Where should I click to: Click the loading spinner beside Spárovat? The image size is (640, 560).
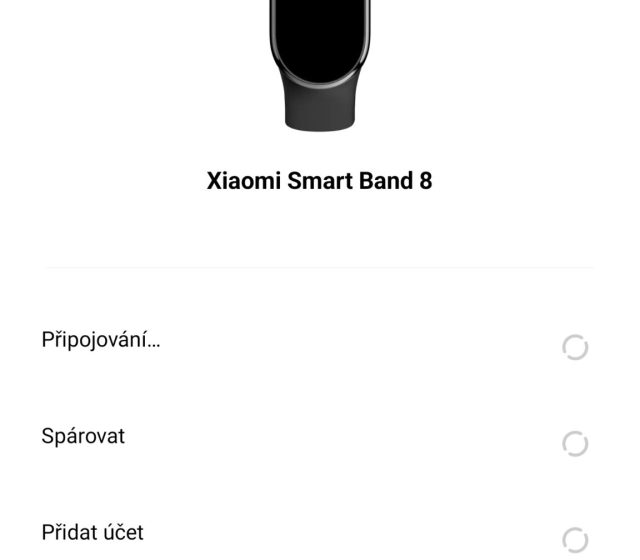pyautogui.click(x=575, y=443)
